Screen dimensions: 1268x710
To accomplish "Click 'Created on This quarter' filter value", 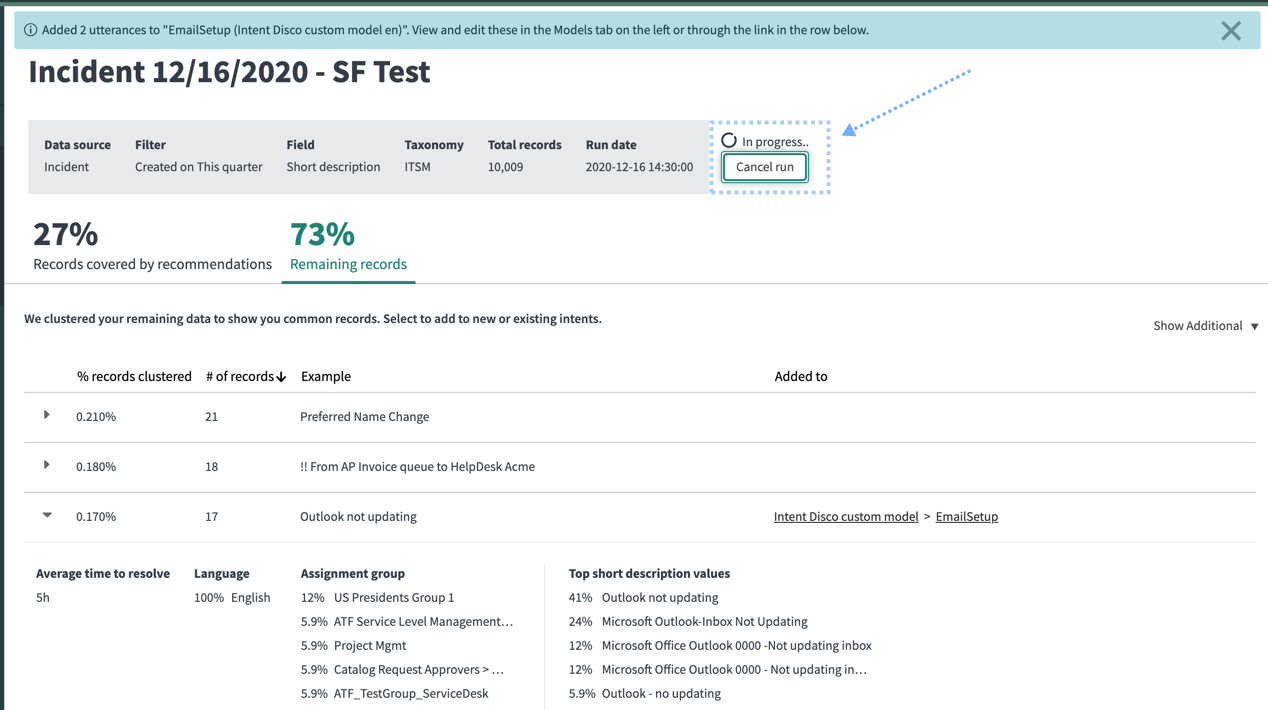I will 199,167.
